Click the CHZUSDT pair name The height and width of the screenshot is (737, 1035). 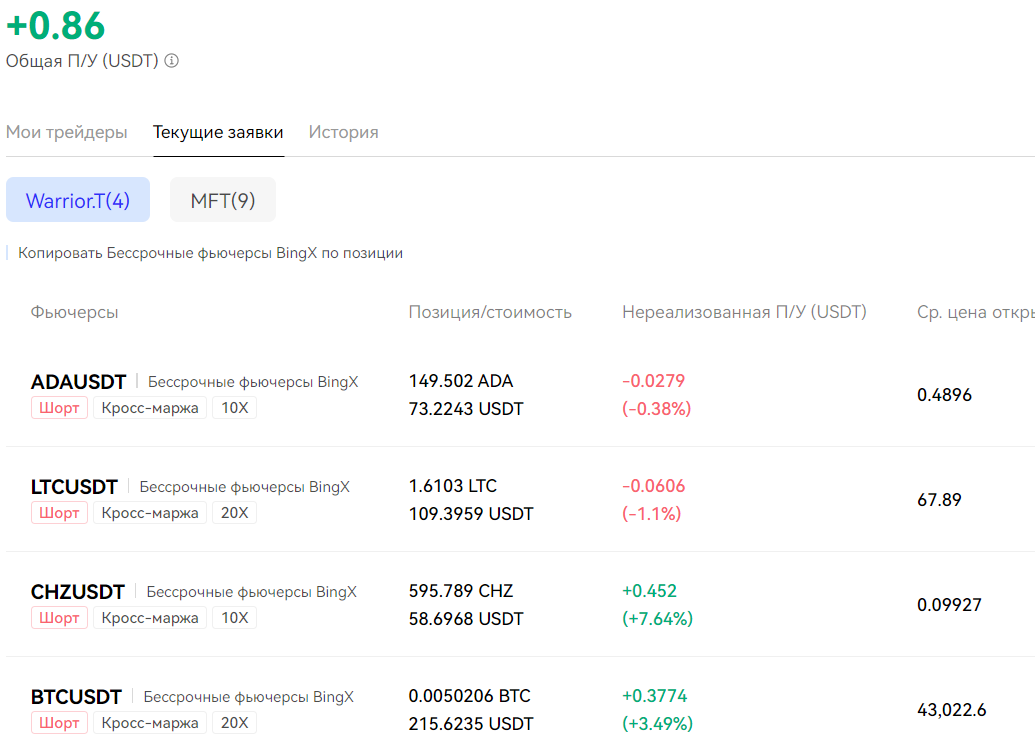tap(78, 592)
